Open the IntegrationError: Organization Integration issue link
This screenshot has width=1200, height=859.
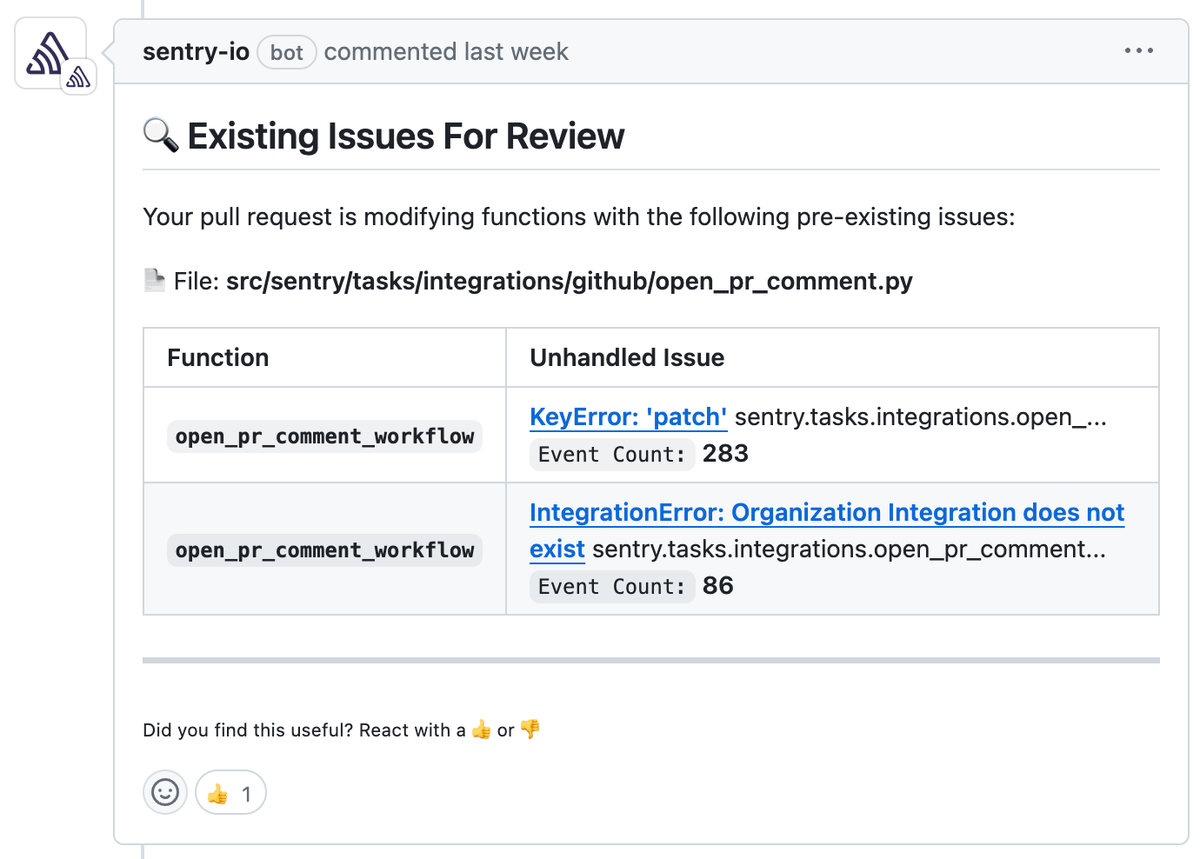[827, 530]
